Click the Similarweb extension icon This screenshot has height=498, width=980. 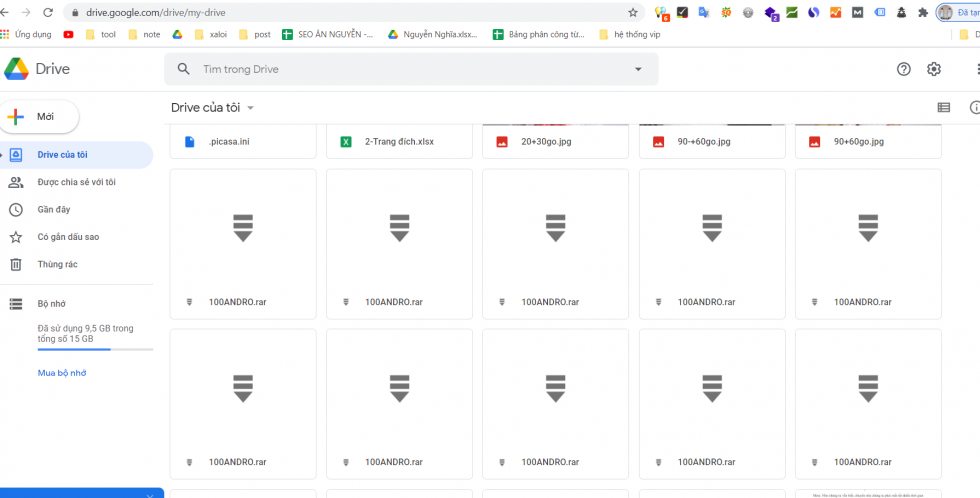coord(813,12)
